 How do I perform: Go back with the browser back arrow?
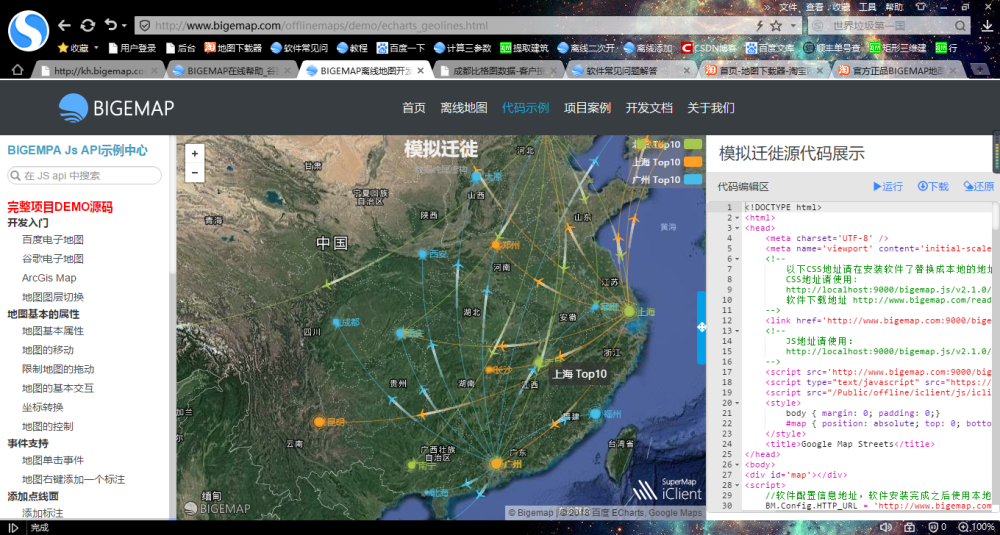pyautogui.click(x=64, y=26)
